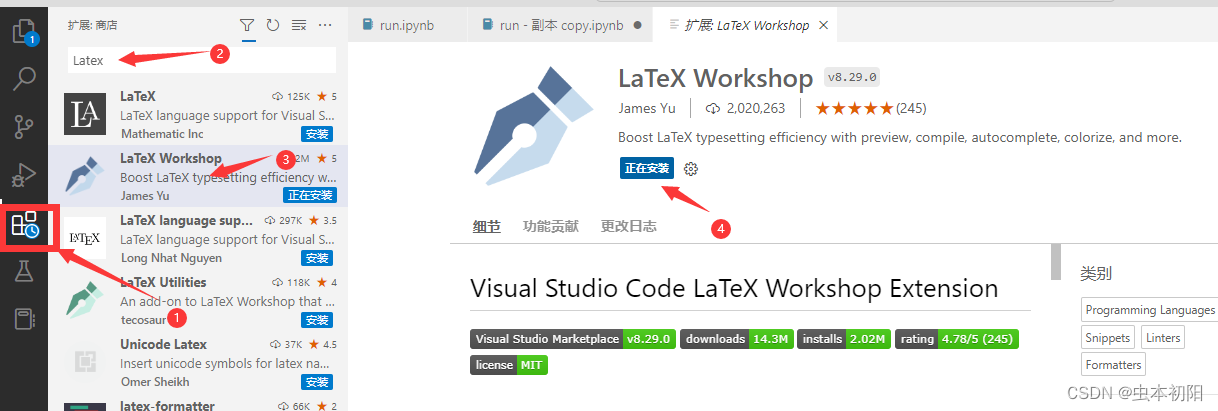
Task: Switch to the 细节 details tab
Action: tap(487, 226)
